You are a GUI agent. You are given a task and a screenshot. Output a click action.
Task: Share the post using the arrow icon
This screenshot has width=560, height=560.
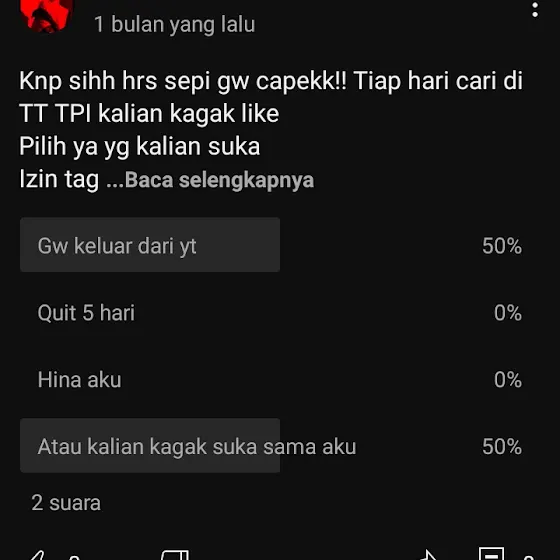[428, 555]
